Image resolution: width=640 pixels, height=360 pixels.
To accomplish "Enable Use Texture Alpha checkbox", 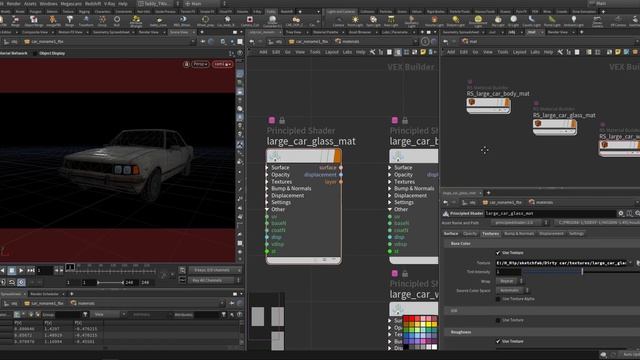I will pos(498,299).
